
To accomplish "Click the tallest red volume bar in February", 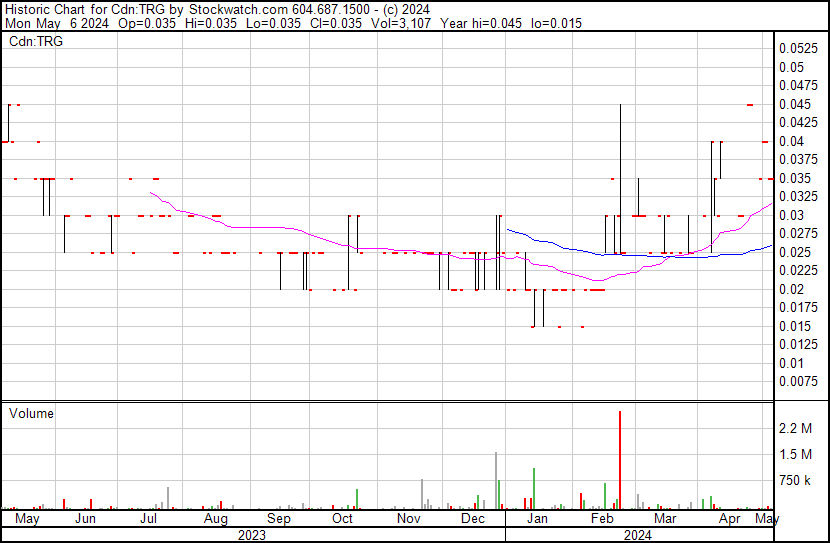I will (x=620, y=460).
